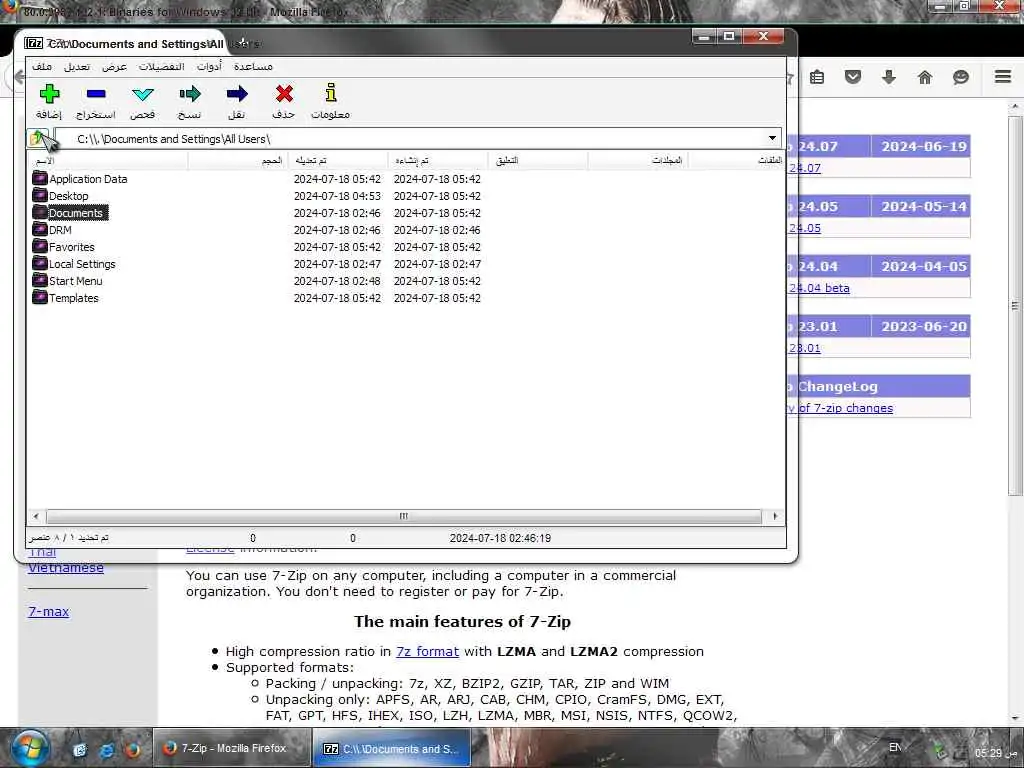Screen dimensions: 1024x768
Task: Click the horizontal scrollbar right arrow
Action: pos(775,516)
